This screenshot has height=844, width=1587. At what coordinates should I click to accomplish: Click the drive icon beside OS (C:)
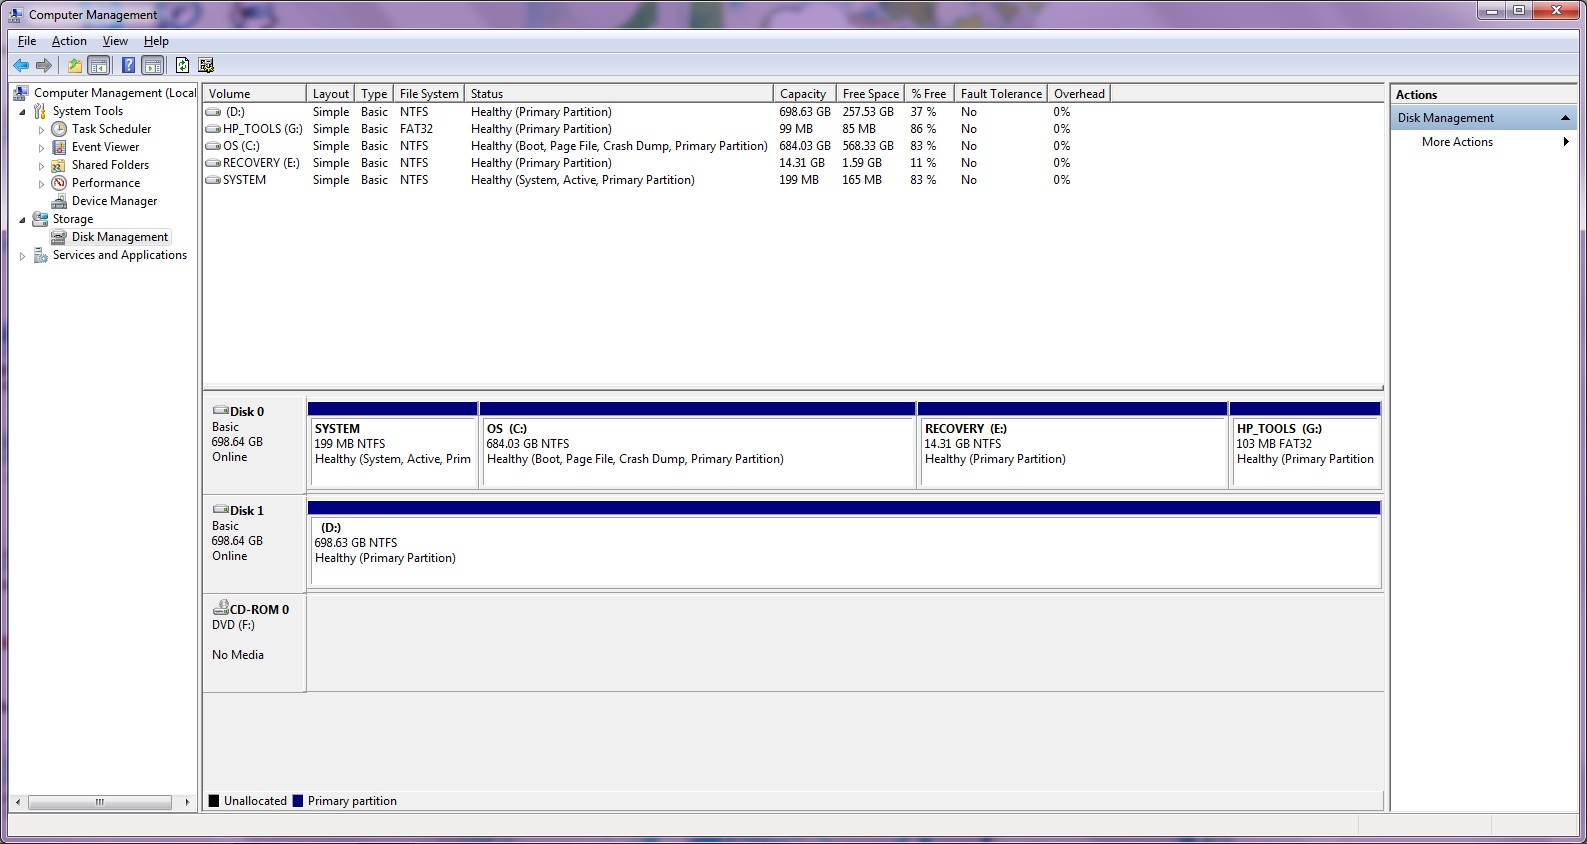click(x=213, y=146)
